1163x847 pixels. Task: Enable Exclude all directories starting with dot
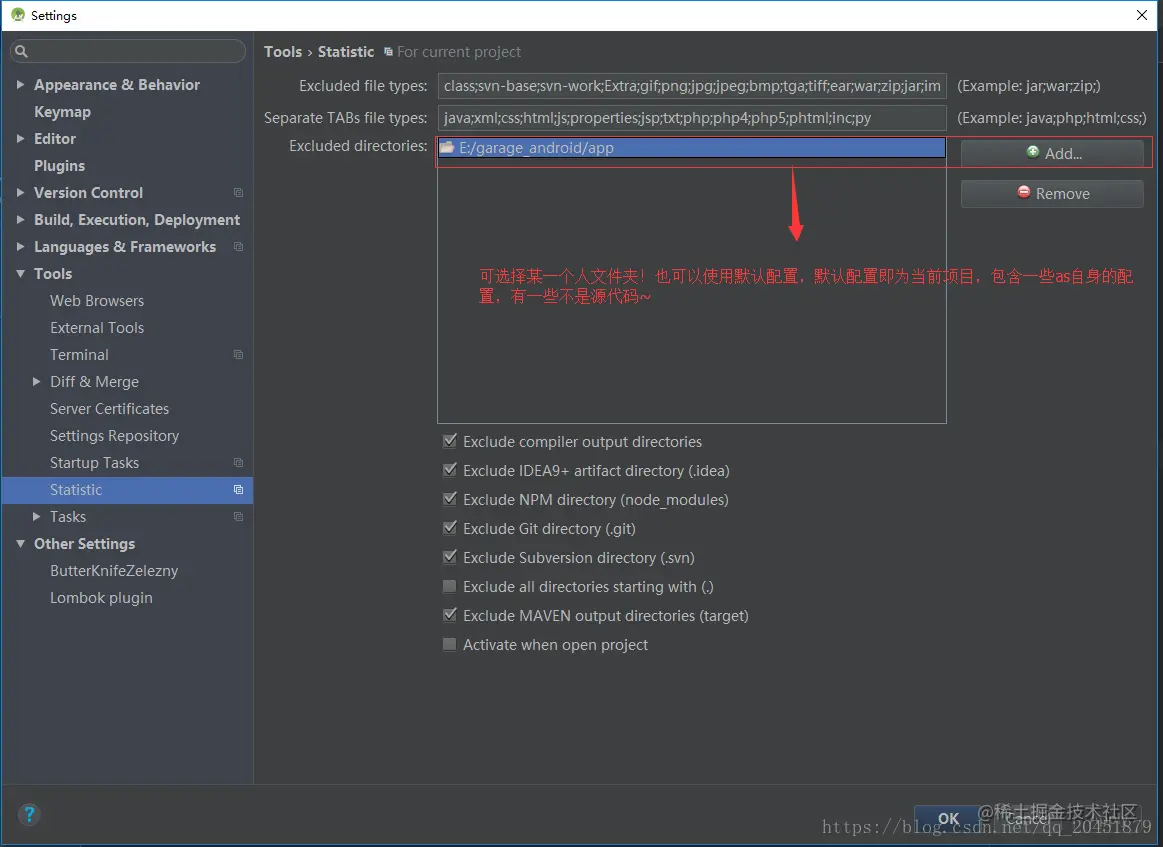(x=449, y=587)
